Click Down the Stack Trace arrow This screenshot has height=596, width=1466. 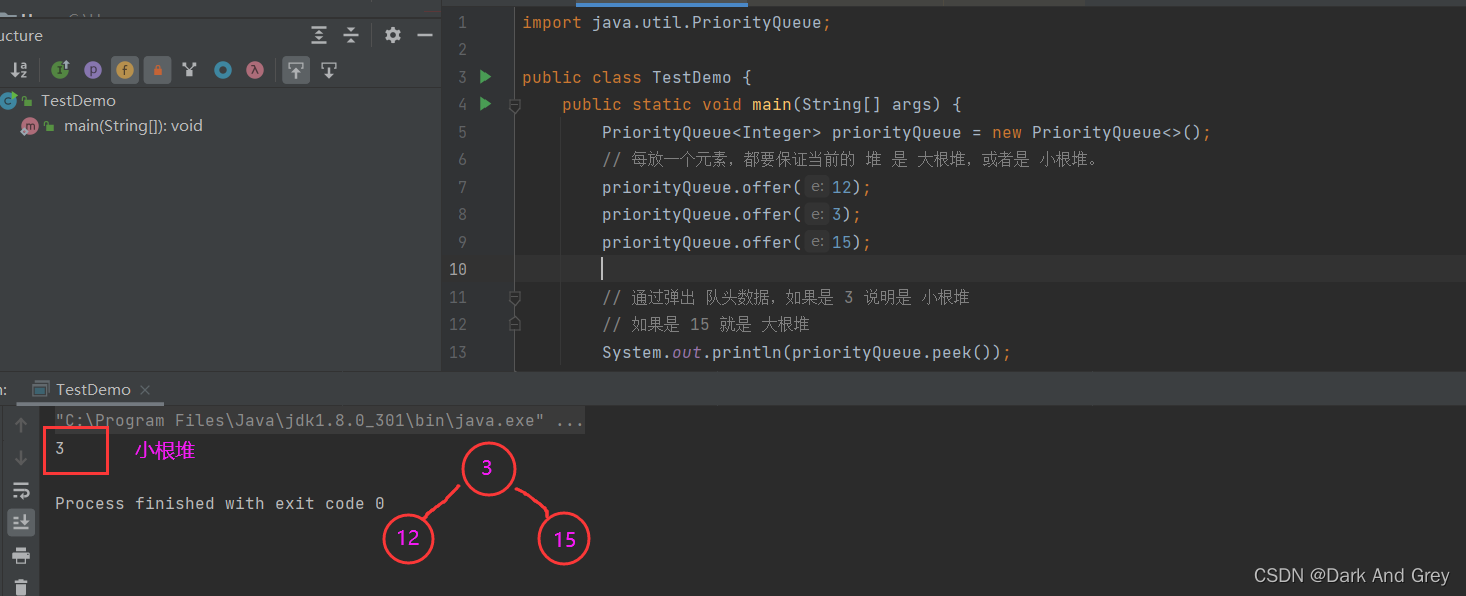coord(21,458)
